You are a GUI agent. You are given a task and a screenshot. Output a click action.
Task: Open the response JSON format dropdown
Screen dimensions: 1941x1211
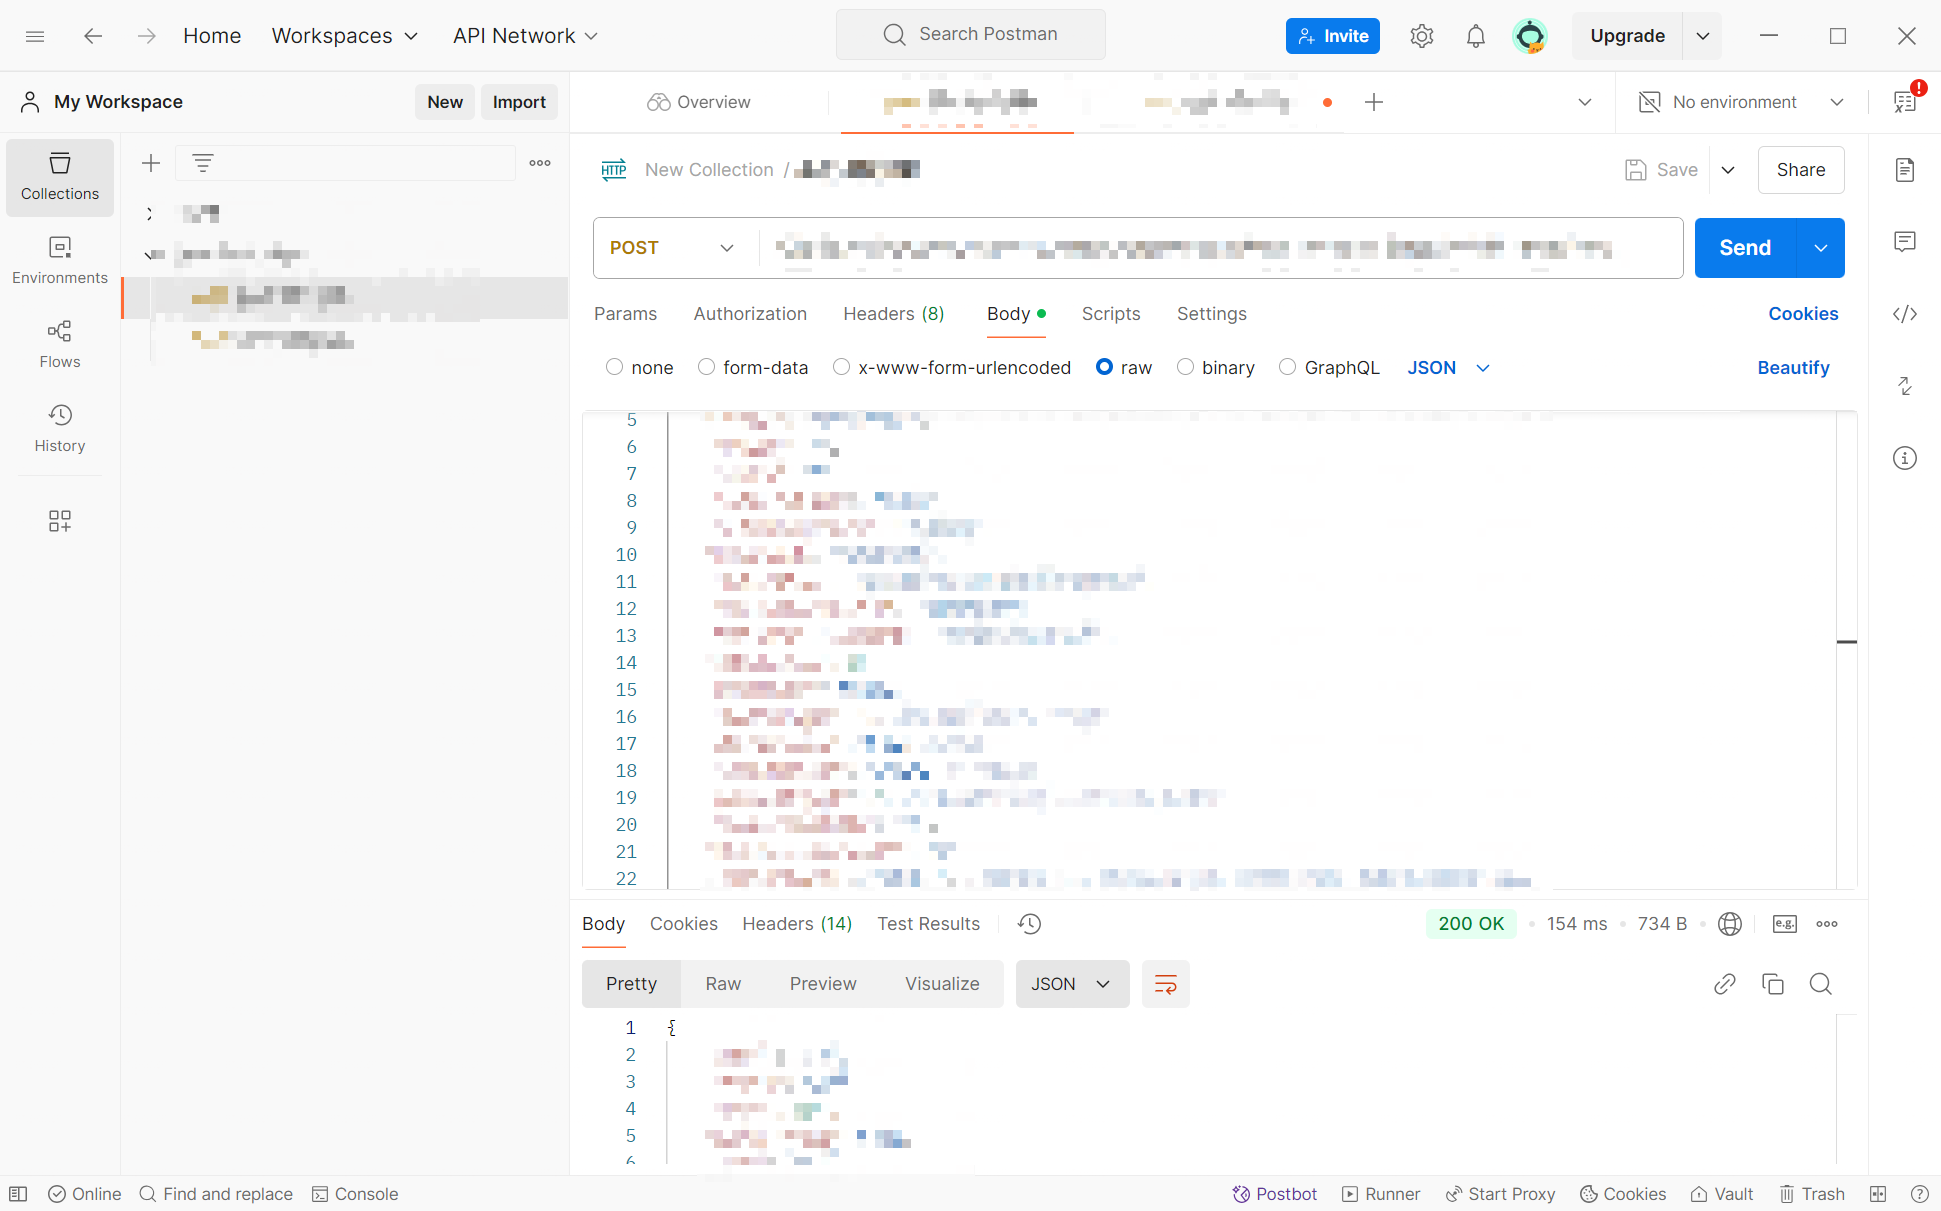tap(1072, 984)
